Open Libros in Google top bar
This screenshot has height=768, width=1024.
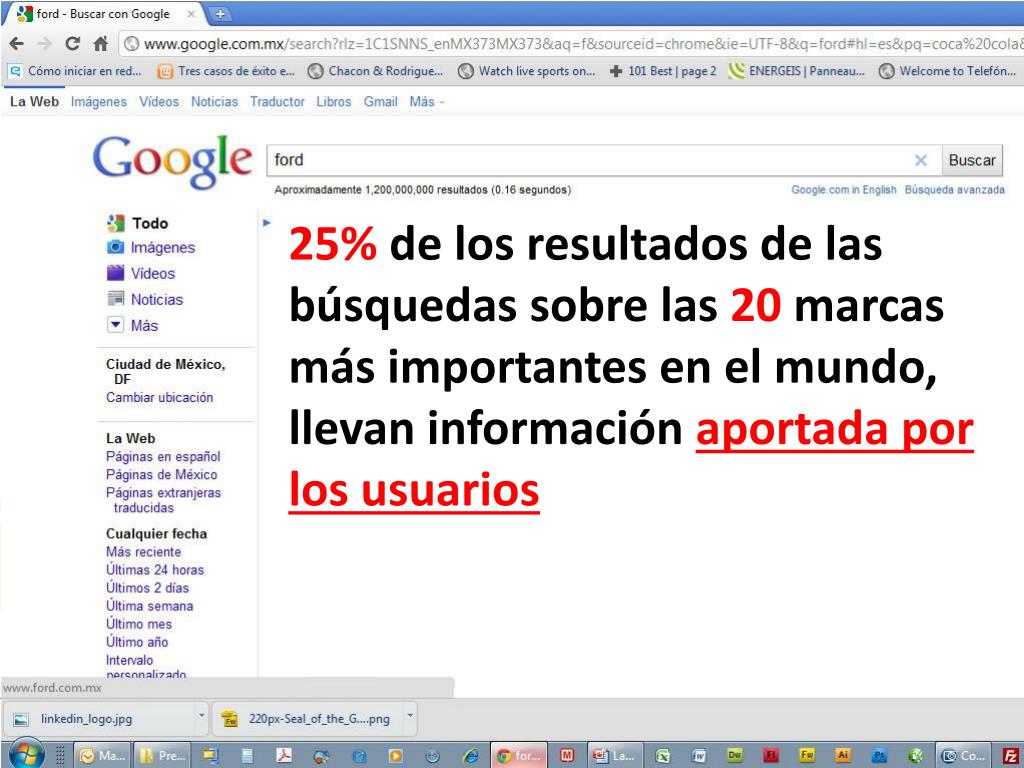[334, 102]
